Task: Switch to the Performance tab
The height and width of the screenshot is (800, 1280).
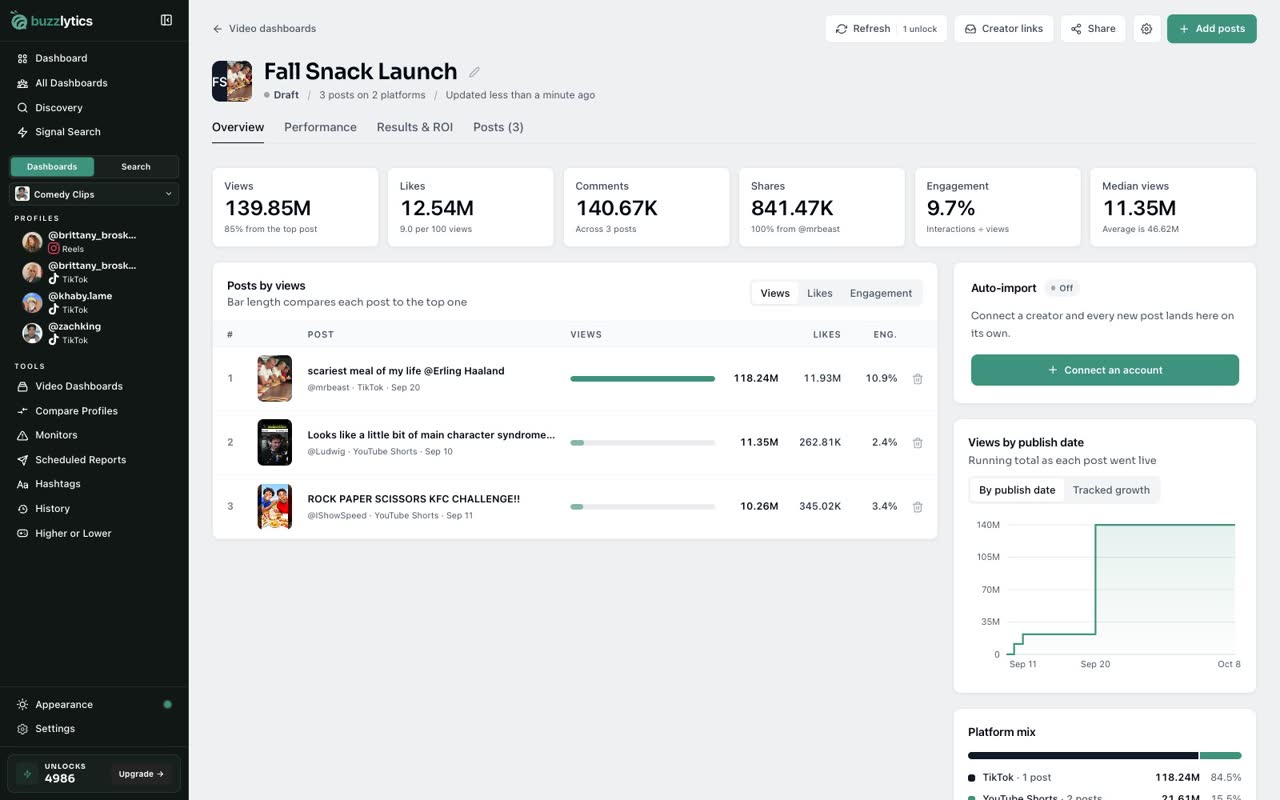Action: (x=320, y=127)
